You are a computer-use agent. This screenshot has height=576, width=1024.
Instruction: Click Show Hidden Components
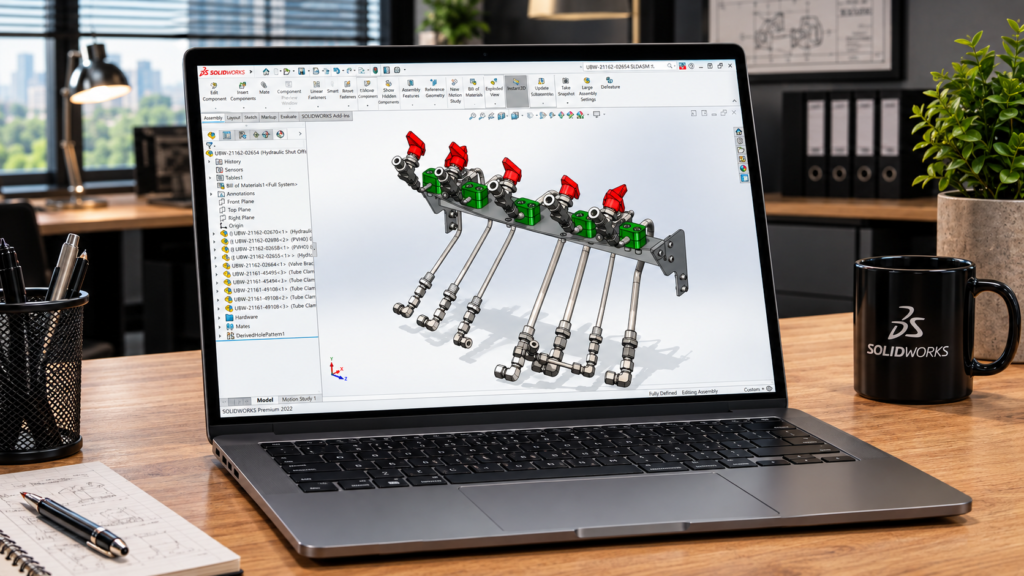(389, 92)
